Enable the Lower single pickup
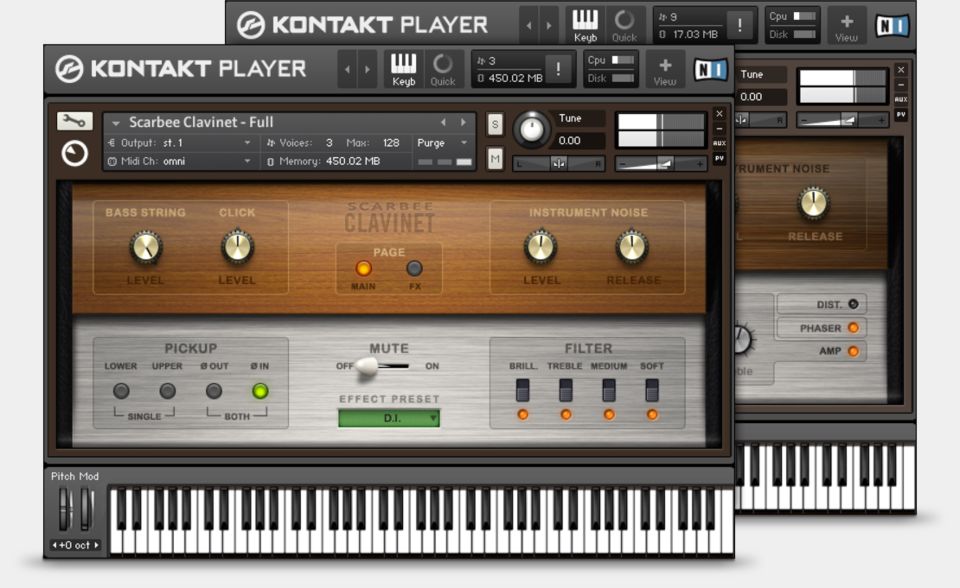Image resolution: width=960 pixels, height=588 pixels. (x=121, y=391)
